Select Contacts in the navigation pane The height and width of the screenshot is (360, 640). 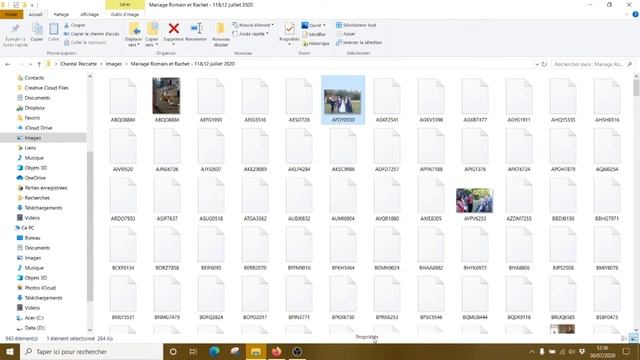[x=34, y=78]
